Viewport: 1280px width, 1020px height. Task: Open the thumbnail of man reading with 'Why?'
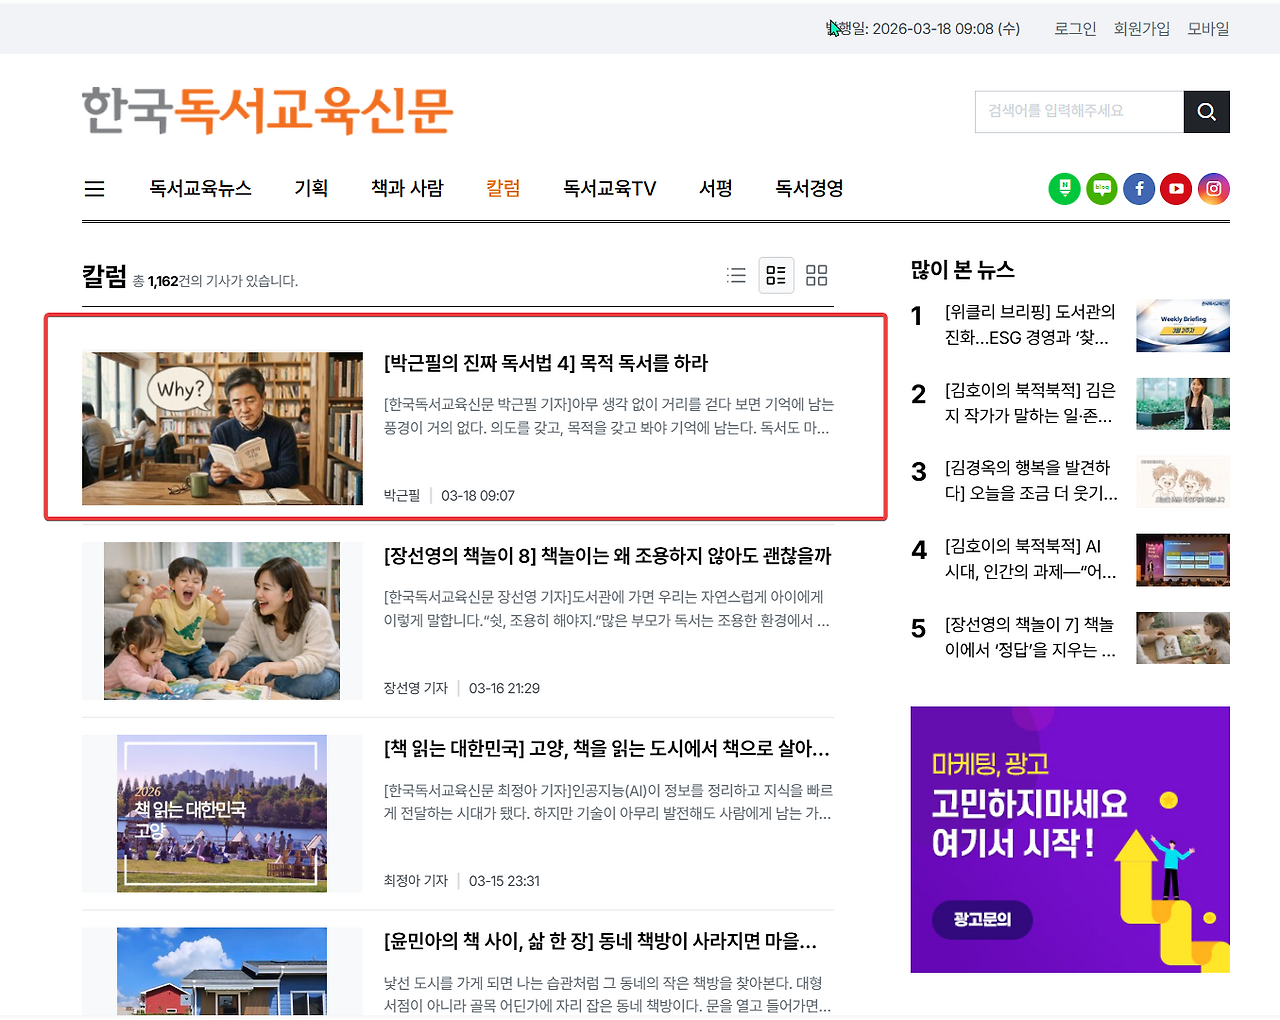pos(222,428)
